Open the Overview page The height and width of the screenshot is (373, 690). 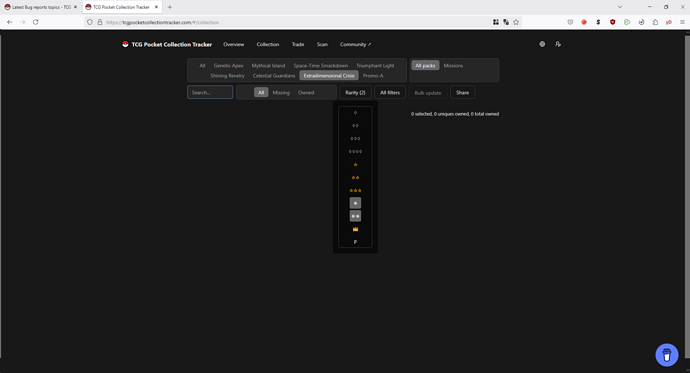coord(233,44)
